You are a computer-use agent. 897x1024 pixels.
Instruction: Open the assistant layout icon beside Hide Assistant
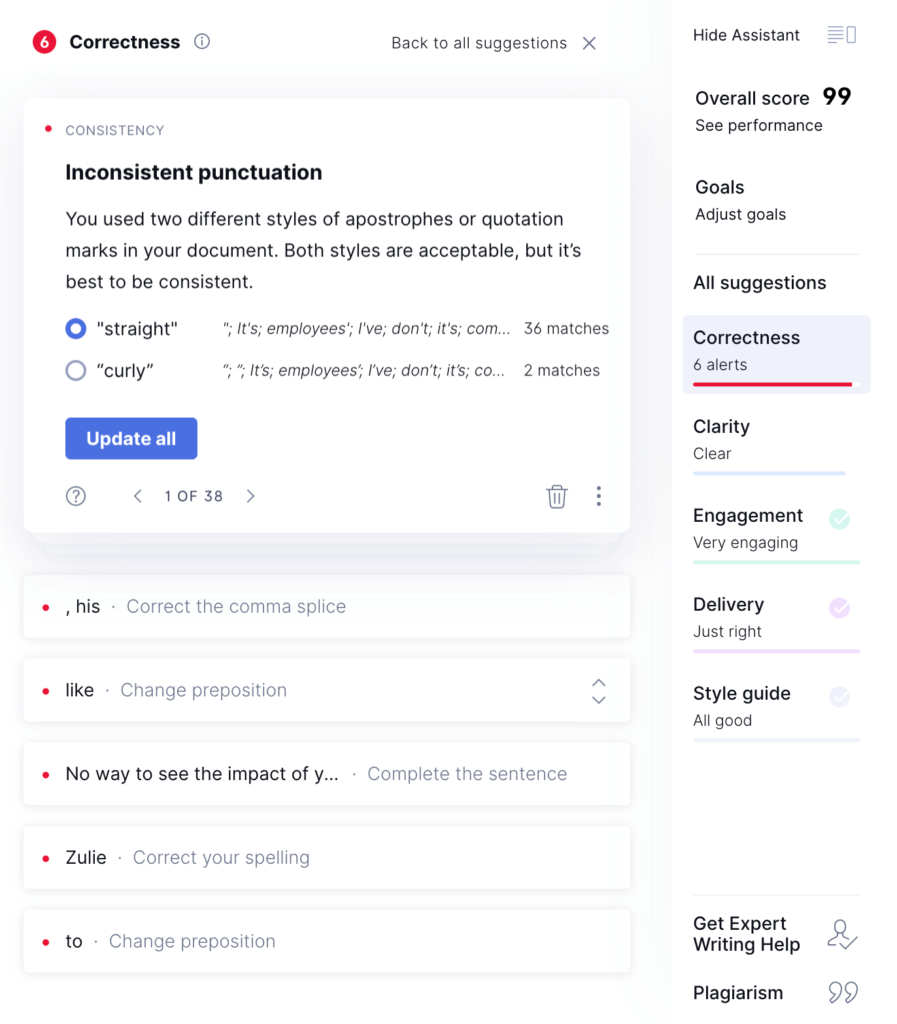point(841,33)
